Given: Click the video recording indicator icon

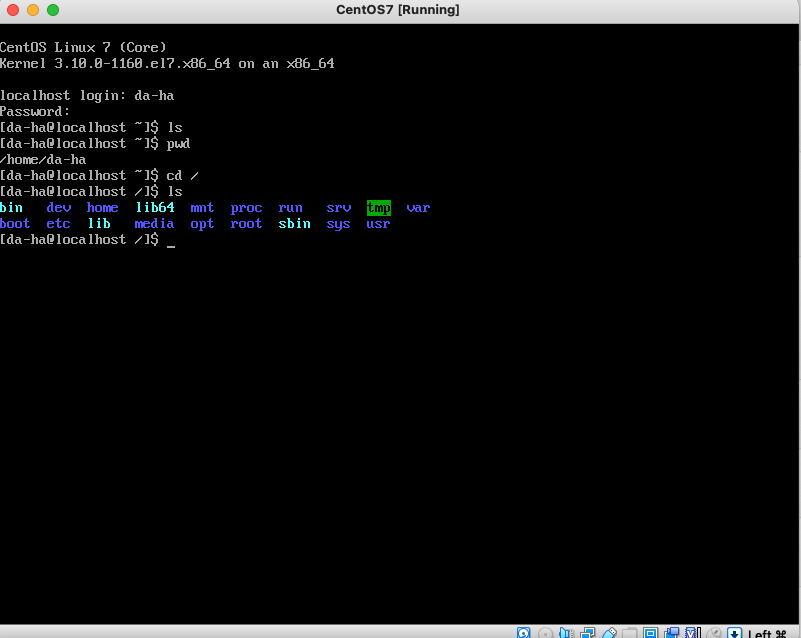Looking at the screenshot, I should (672, 633).
